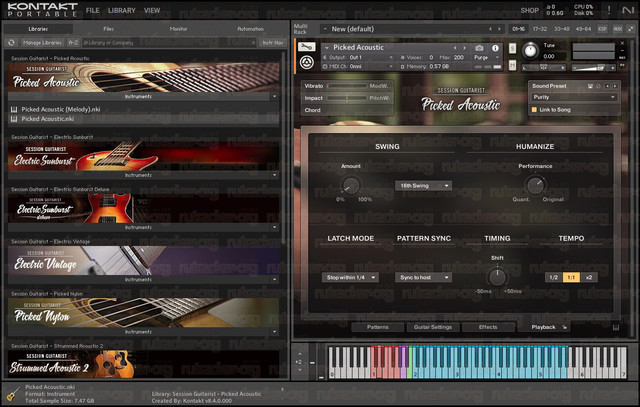Load next multi with arrow in Multi Rack

499,29
